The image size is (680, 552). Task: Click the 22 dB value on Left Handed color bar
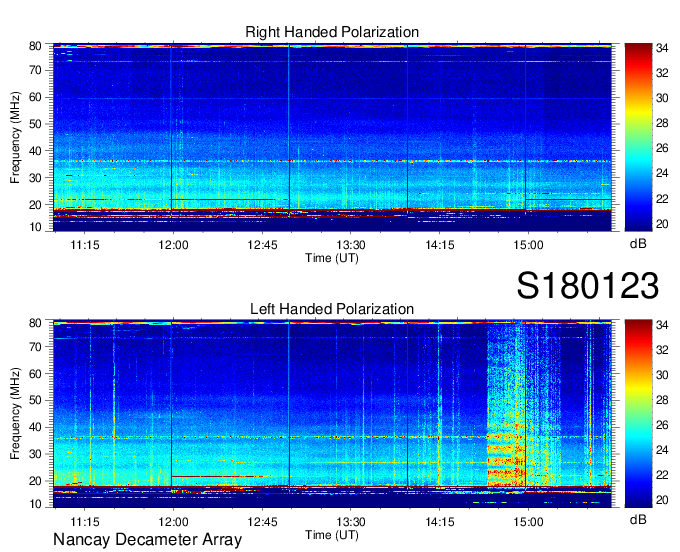(662, 476)
